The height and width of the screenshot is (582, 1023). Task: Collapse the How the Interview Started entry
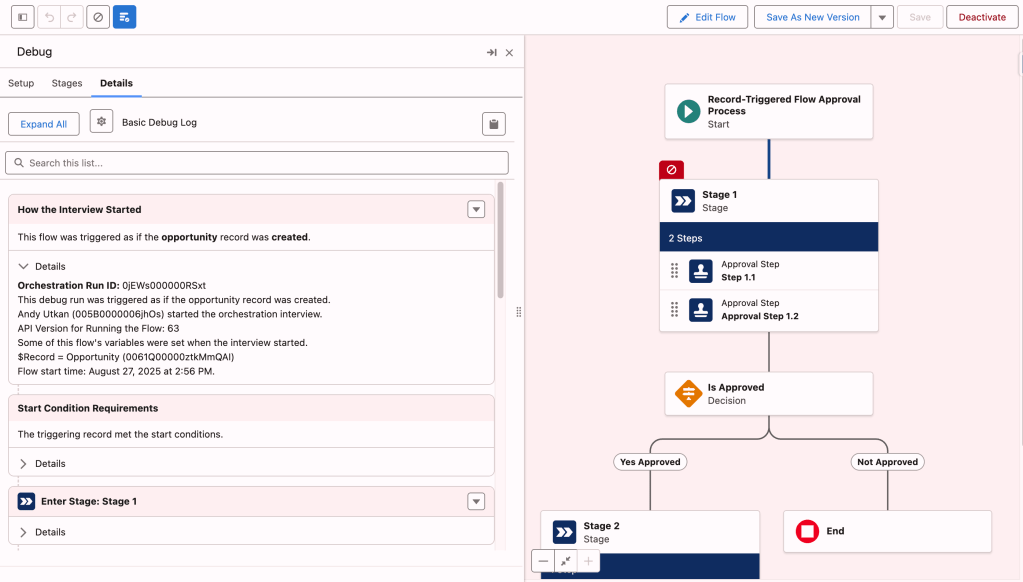pyautogui.click(x=476, y=209)
